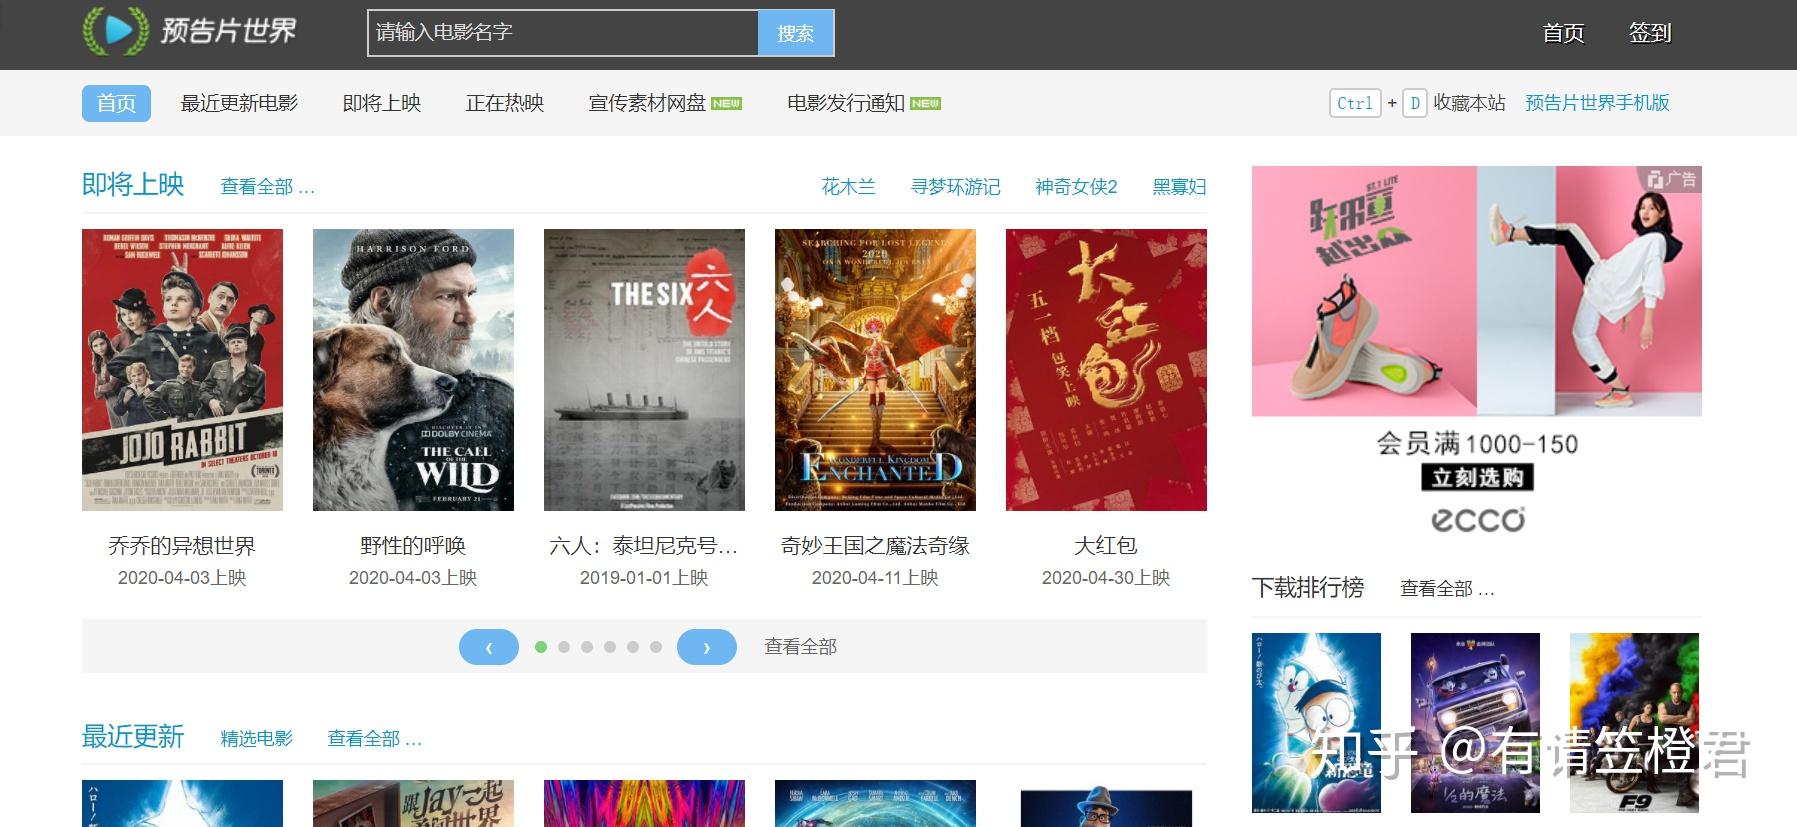Viewport: 1797px width, 827px height.
Task: Click the 2020-04-30上映 release date
Action: 1106,578
